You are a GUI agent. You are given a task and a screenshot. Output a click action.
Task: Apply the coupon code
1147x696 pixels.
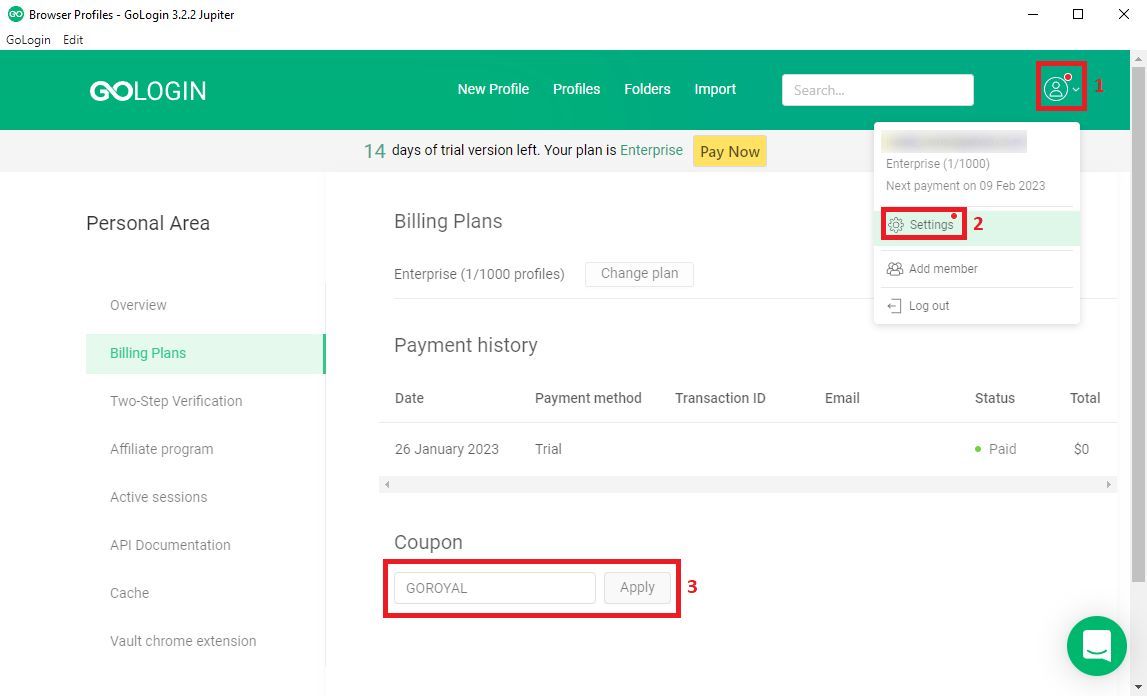point(637,588)
